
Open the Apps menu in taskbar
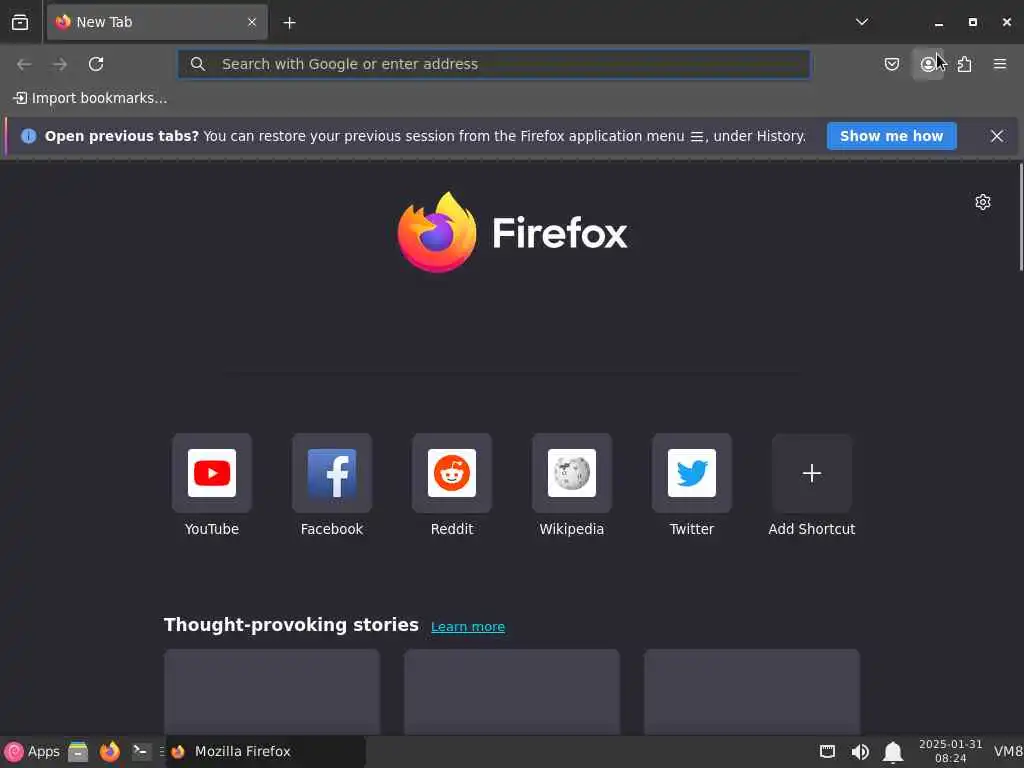point(32,752)
